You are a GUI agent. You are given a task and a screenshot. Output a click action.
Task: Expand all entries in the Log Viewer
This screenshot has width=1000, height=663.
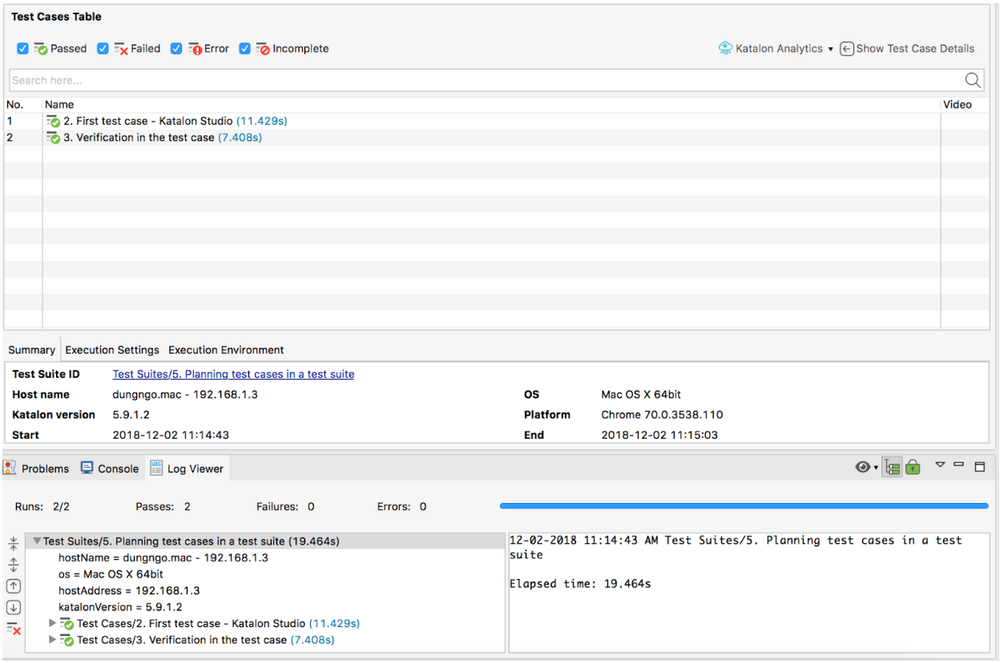coord(13,564)
